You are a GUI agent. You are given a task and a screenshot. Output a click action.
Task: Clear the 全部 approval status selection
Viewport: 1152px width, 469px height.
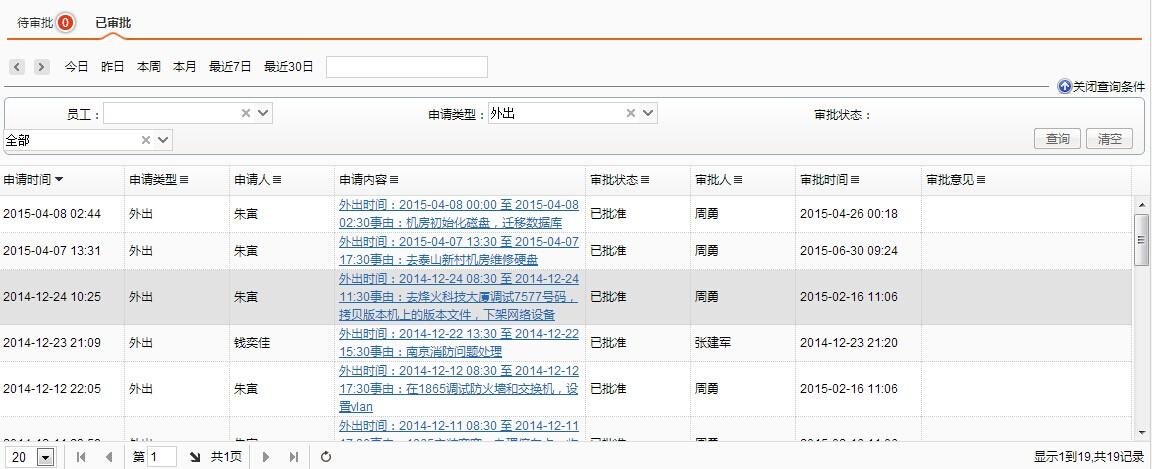click(x=146, y=140)
